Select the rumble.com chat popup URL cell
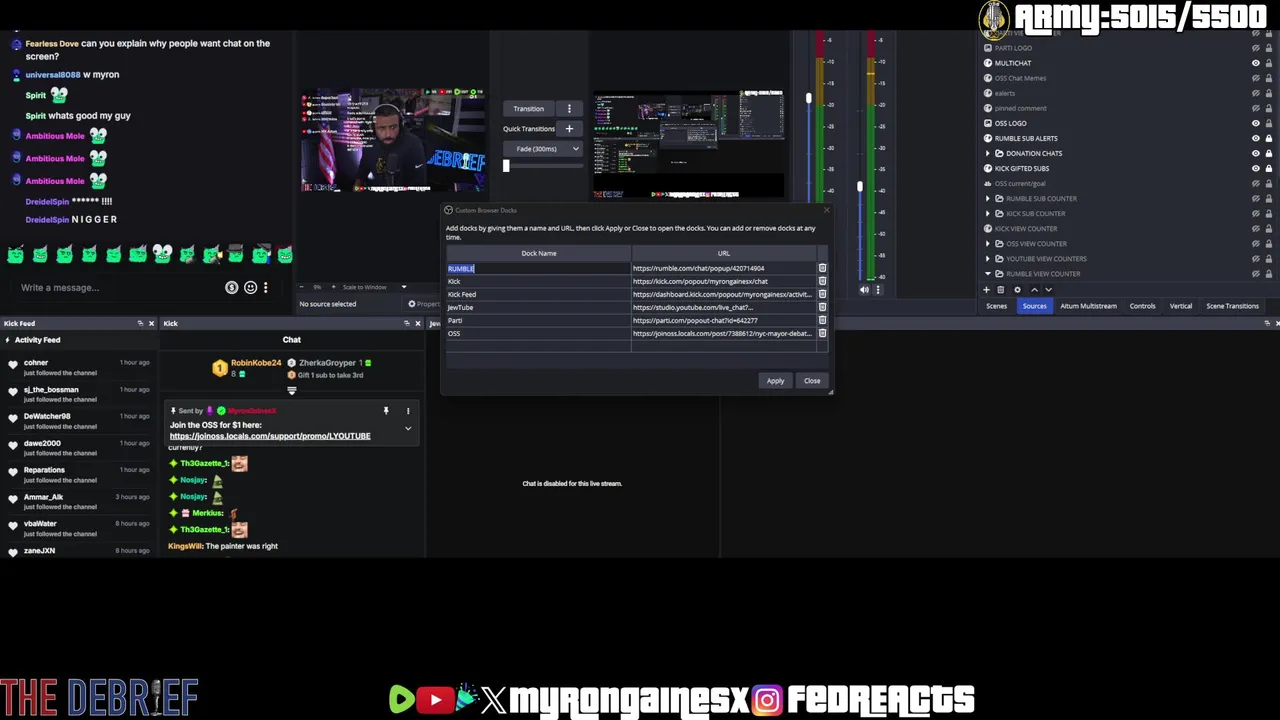 pyautogui.click(x=724, y=268)
